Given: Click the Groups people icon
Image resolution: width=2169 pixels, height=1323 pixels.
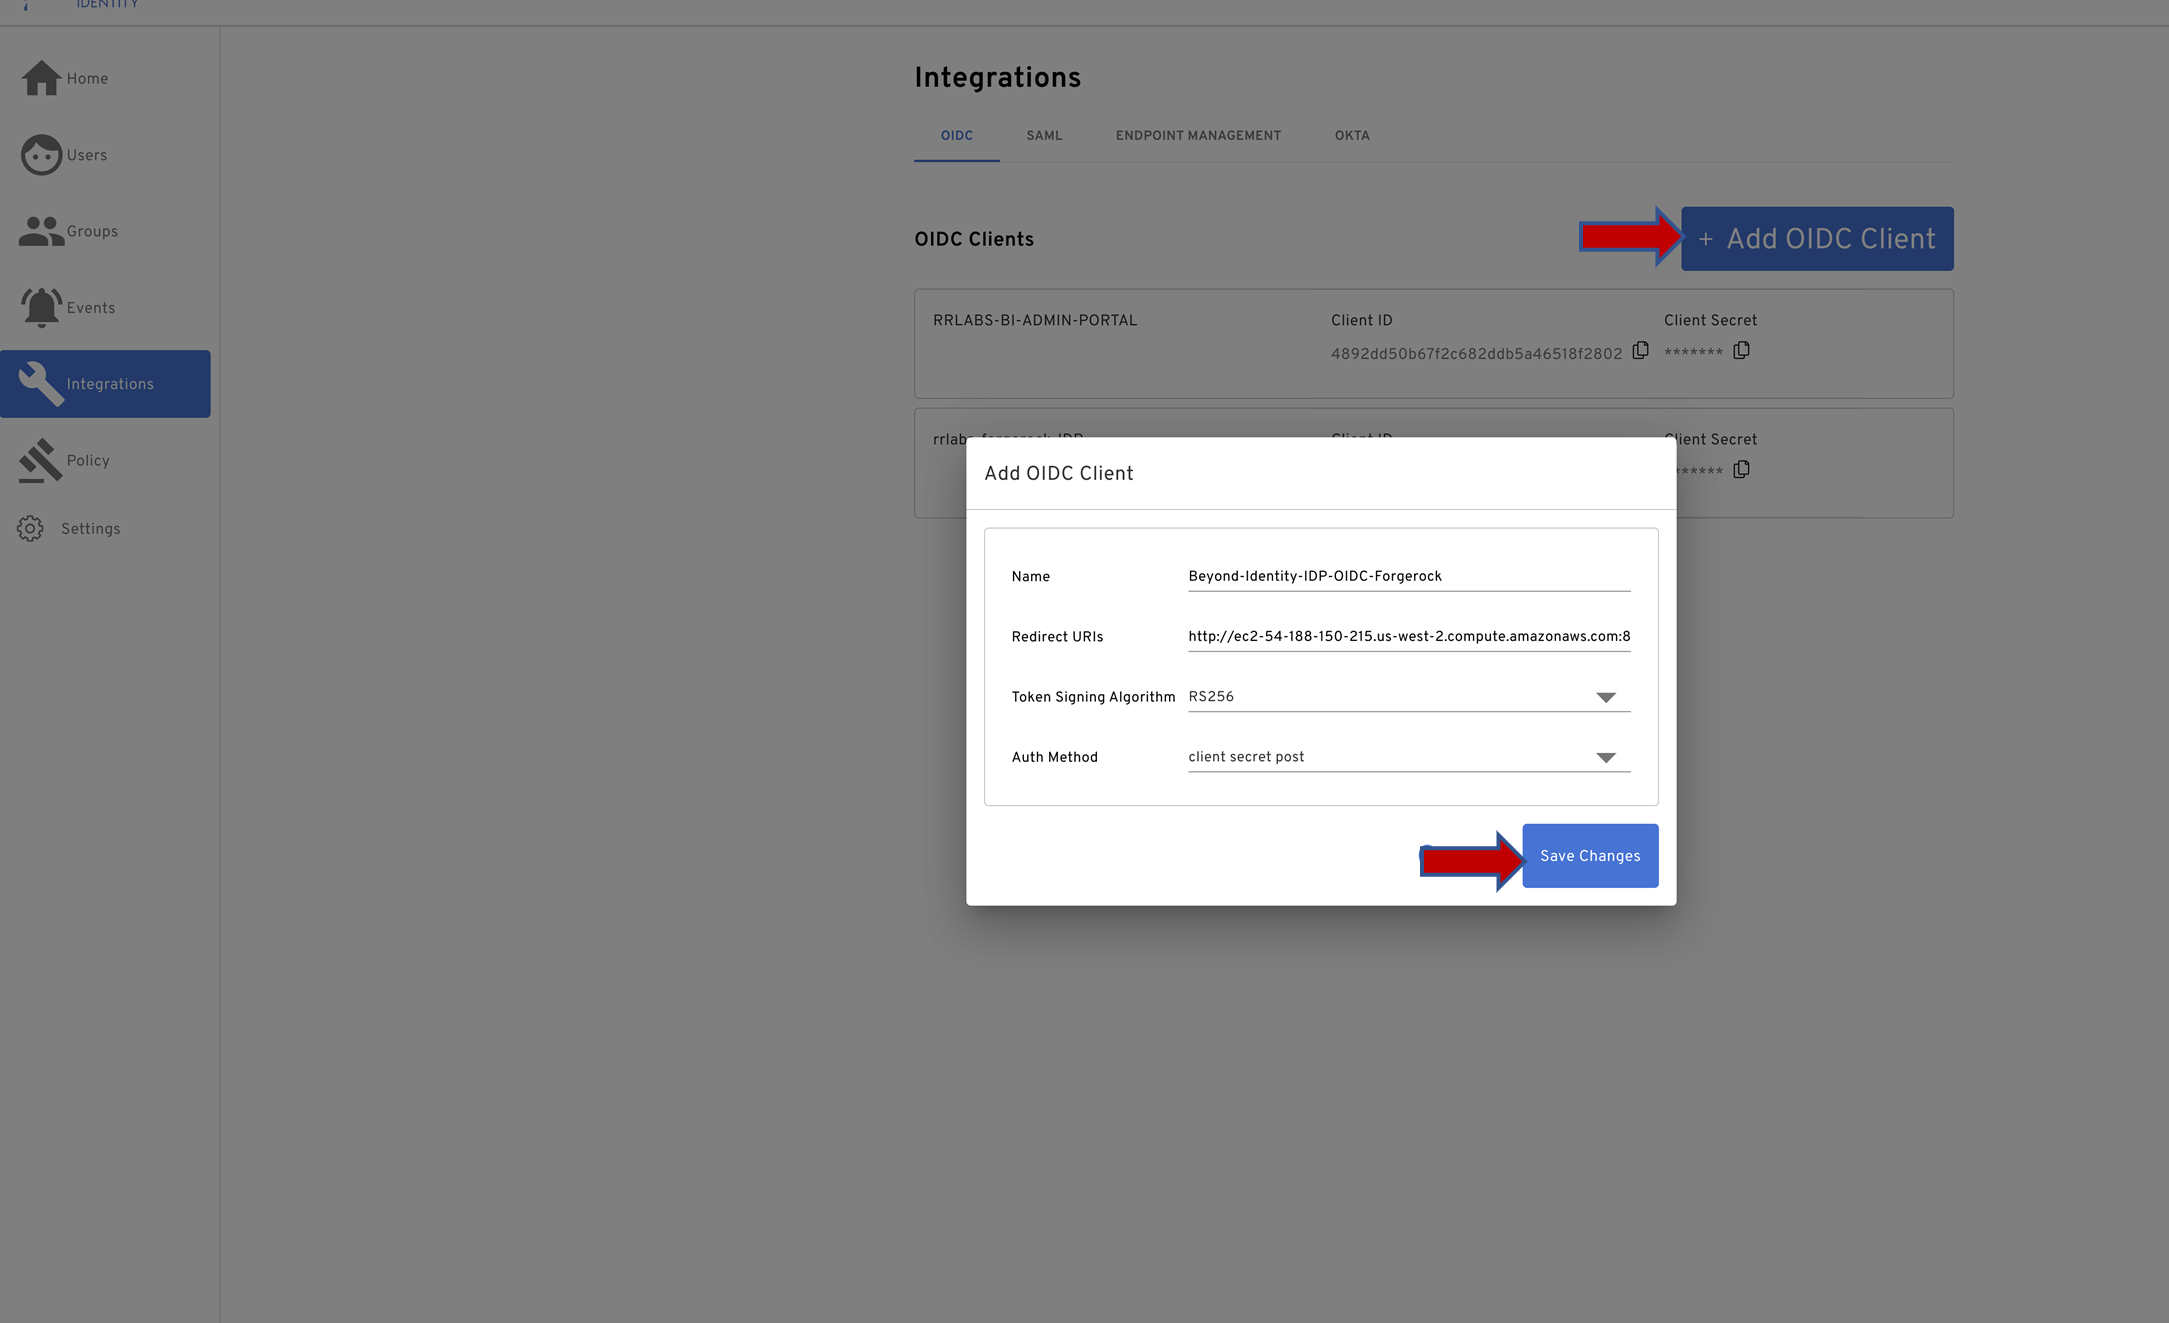Looking at the screenshot, I should point(41,231).
